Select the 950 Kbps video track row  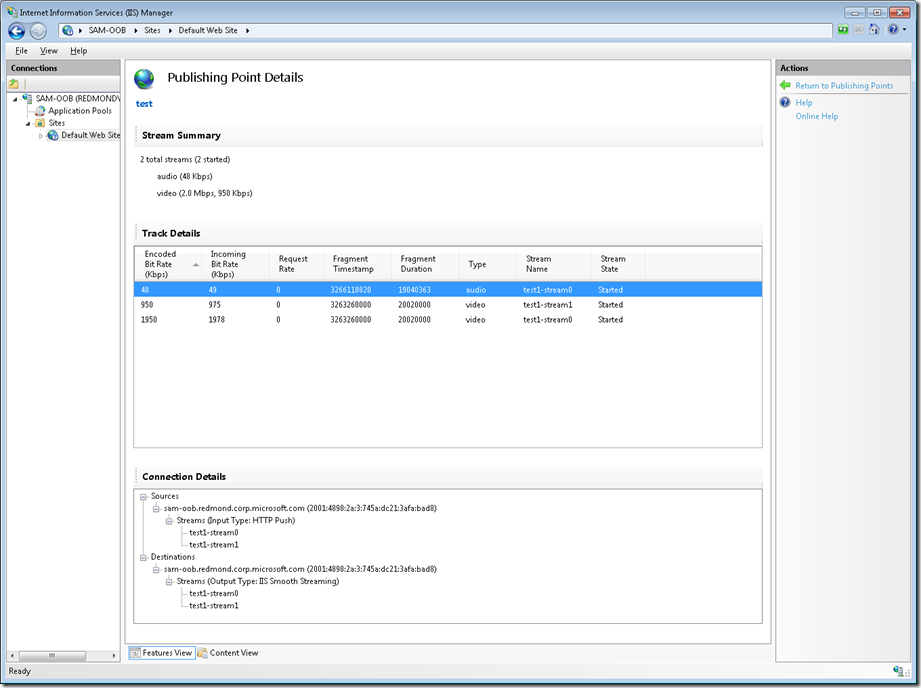click(x=448, y=305)
